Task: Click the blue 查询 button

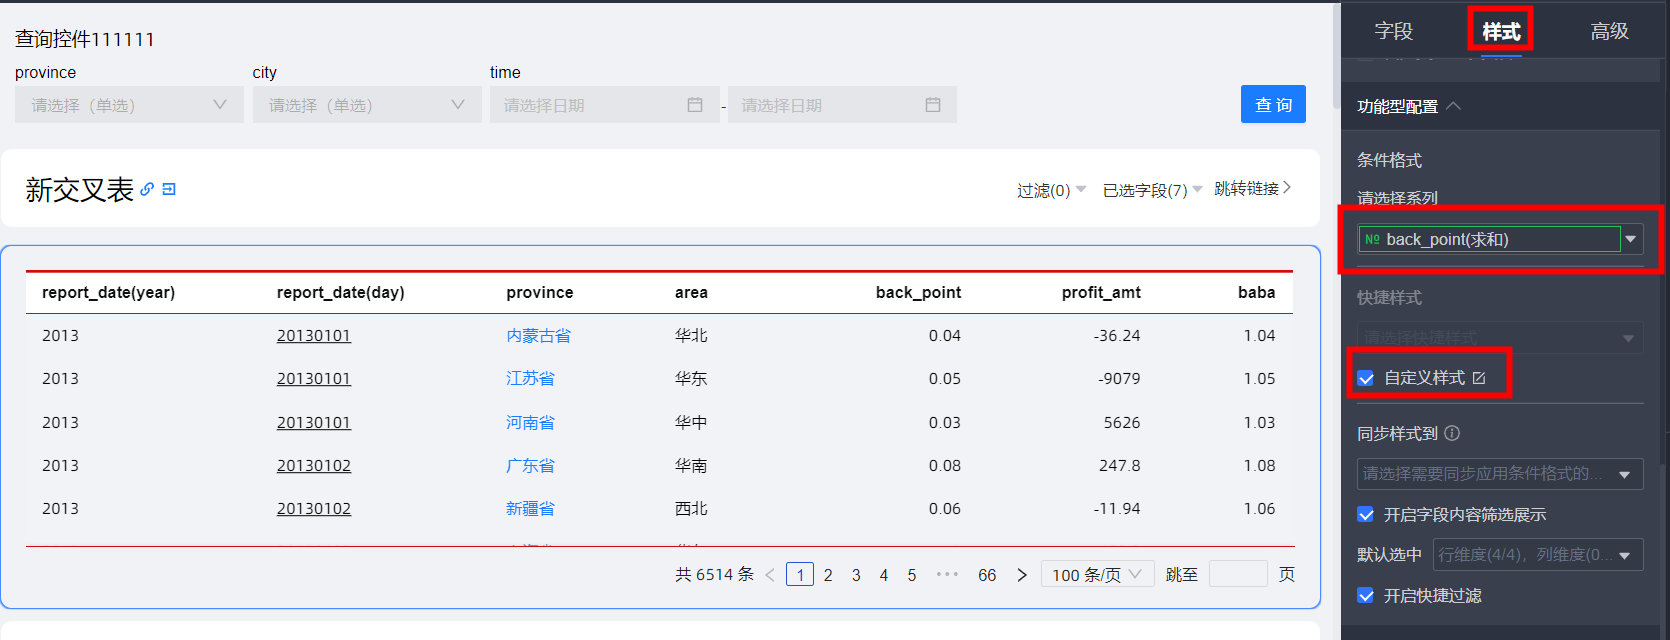Action: 1273,104
